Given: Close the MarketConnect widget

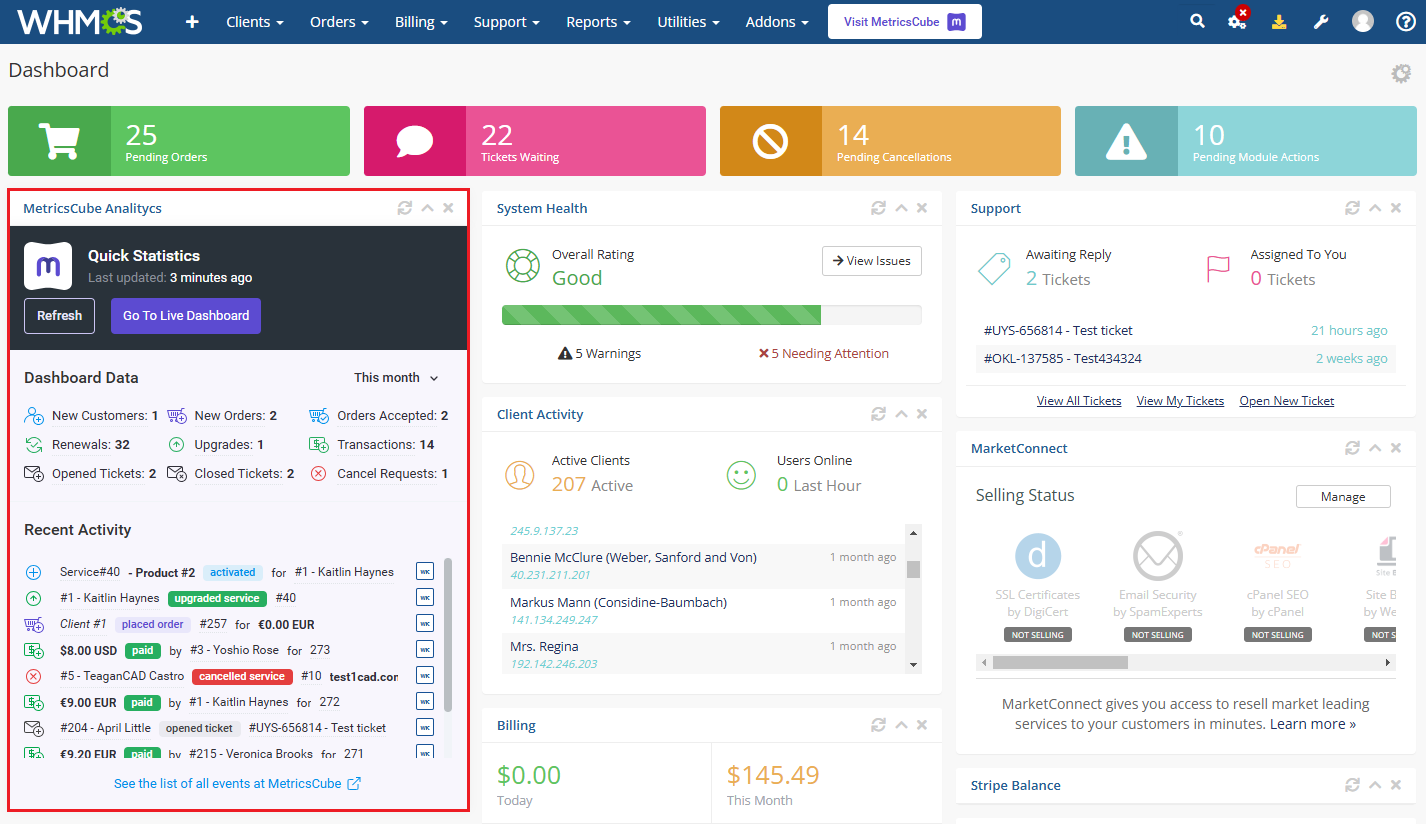Looking at the screenshot, I should tap(1396, 448).
